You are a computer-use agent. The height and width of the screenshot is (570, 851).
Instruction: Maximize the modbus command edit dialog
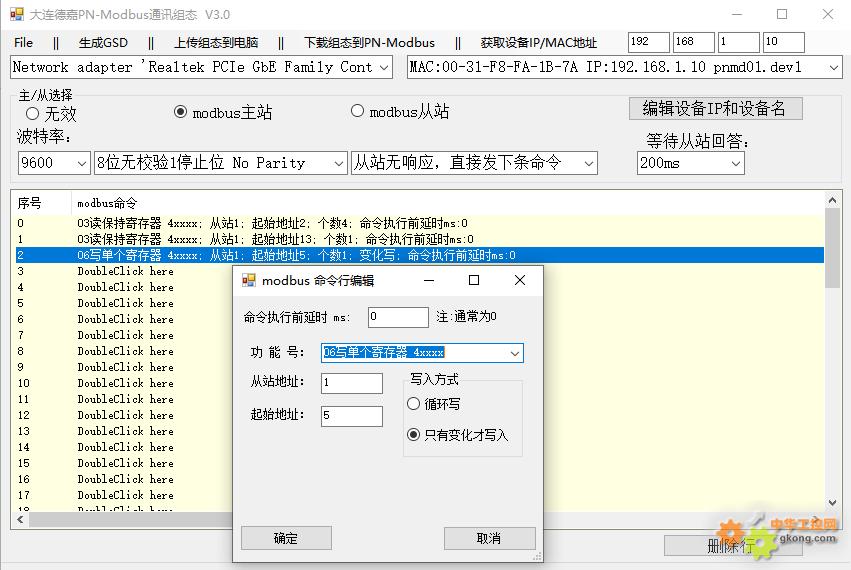coord(474,280)
